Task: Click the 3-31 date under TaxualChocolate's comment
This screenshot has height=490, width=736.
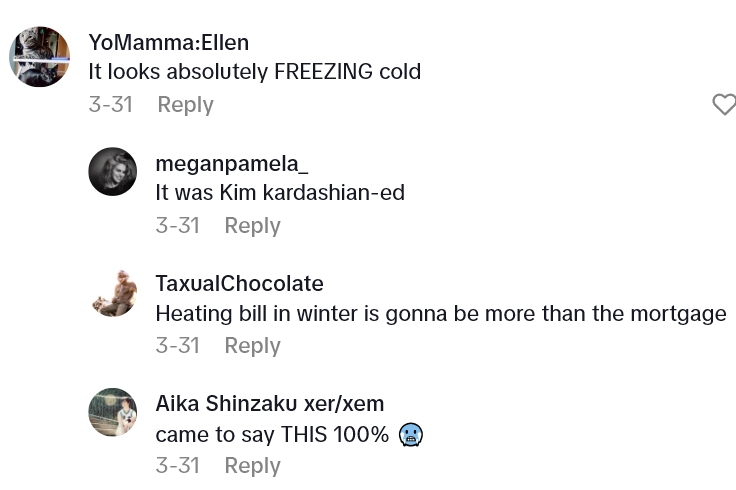Action: coord(177,345)
